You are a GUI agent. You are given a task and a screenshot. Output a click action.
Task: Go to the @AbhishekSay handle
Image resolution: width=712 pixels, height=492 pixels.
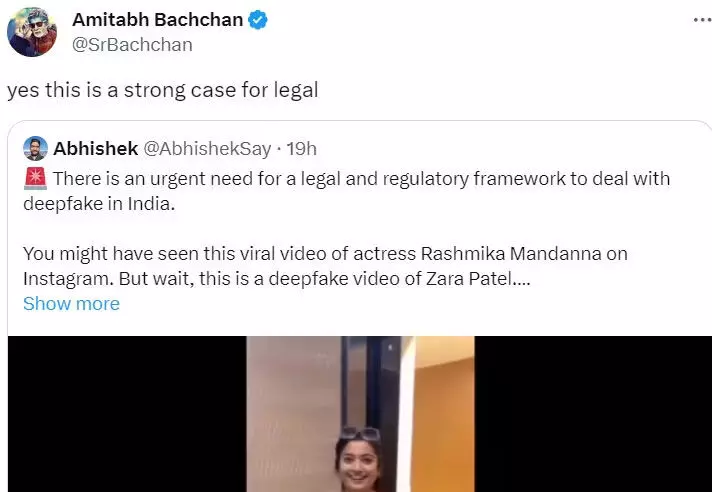(x=208, y=149)
